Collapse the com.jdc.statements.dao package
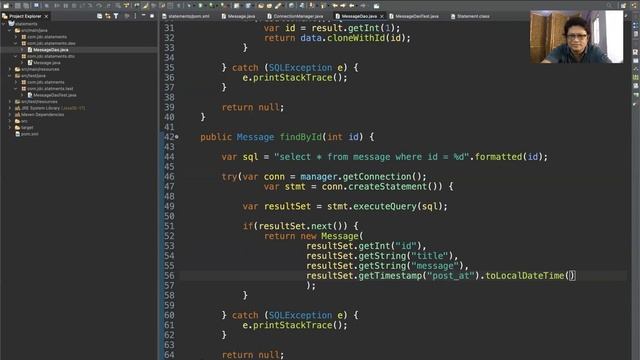The image size is (640, 360). [16, 43]
